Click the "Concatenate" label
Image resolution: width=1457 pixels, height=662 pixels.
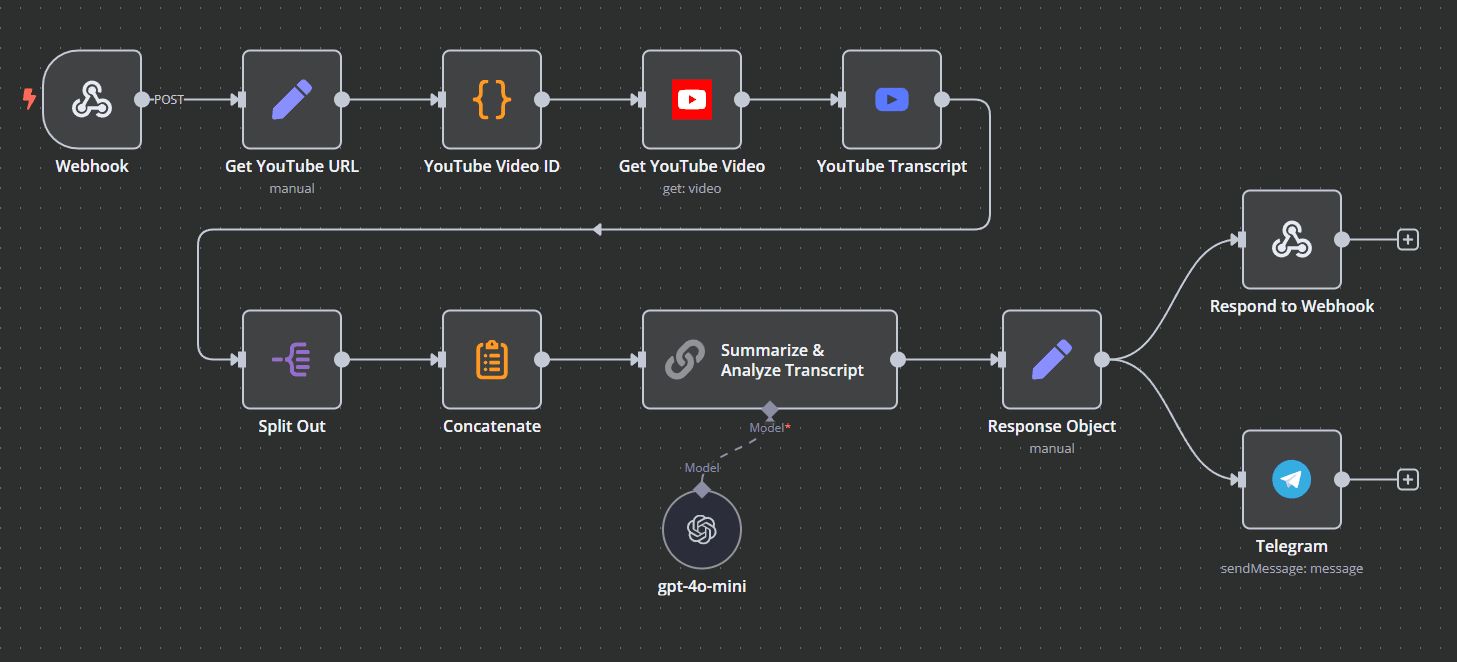(492, 426)
